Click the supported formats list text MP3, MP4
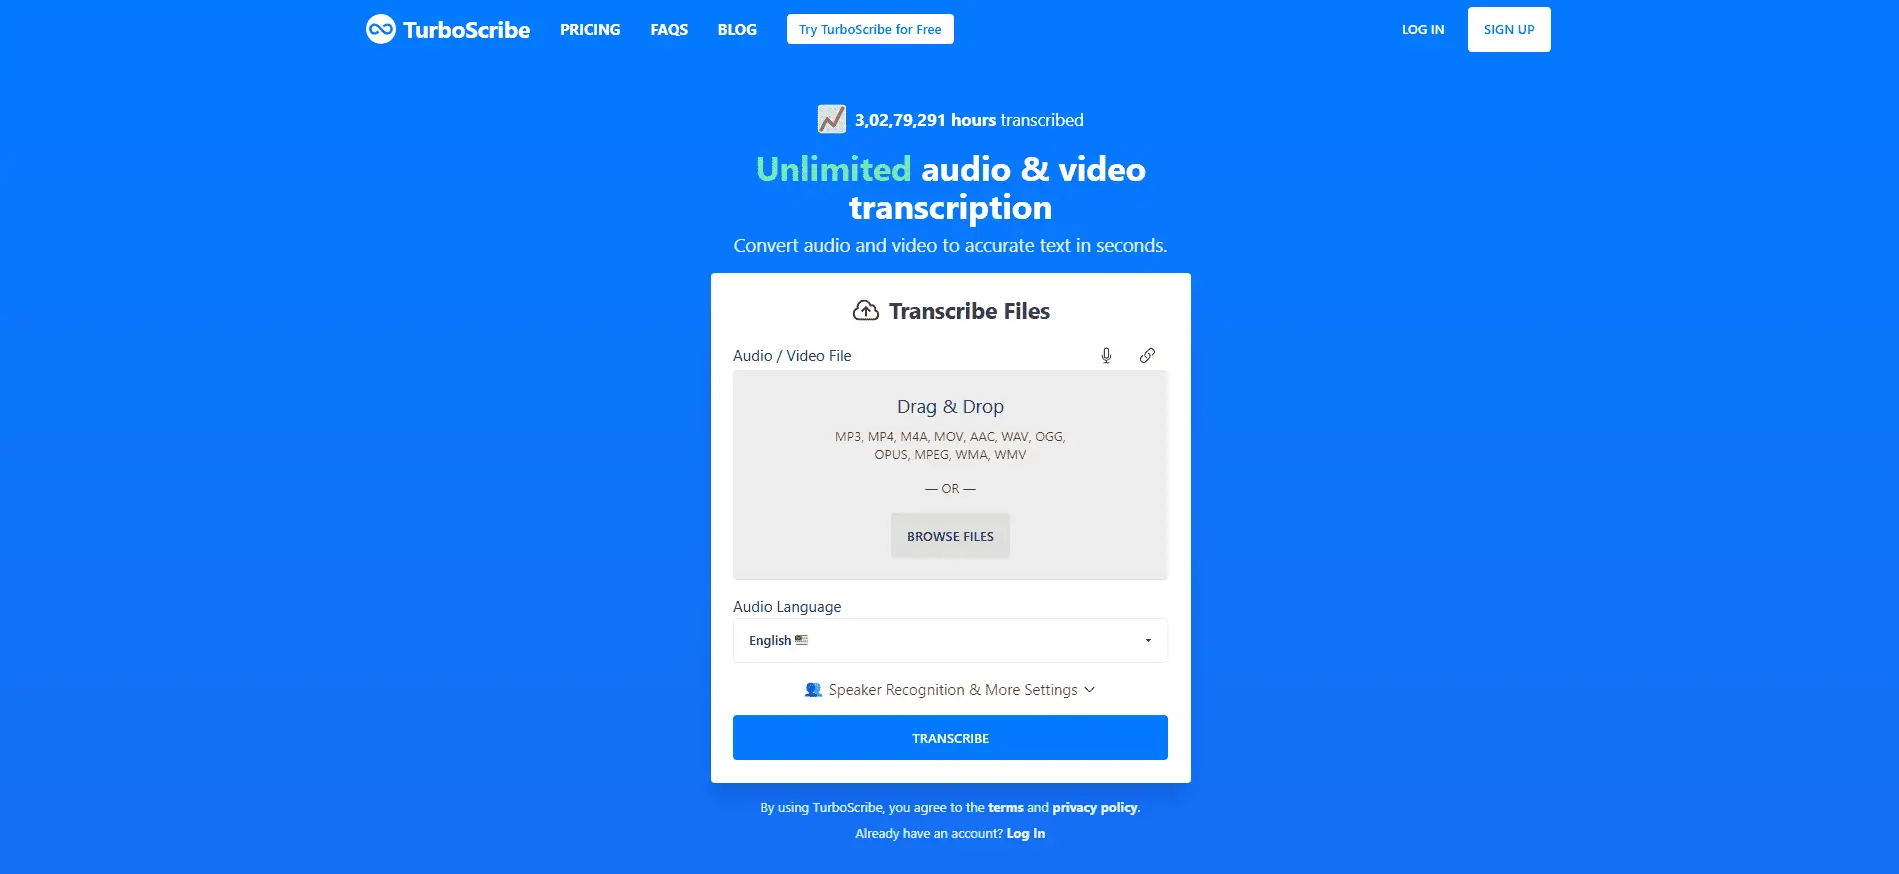The width and height of the screenshot is (1899, 874). (950, 445)
